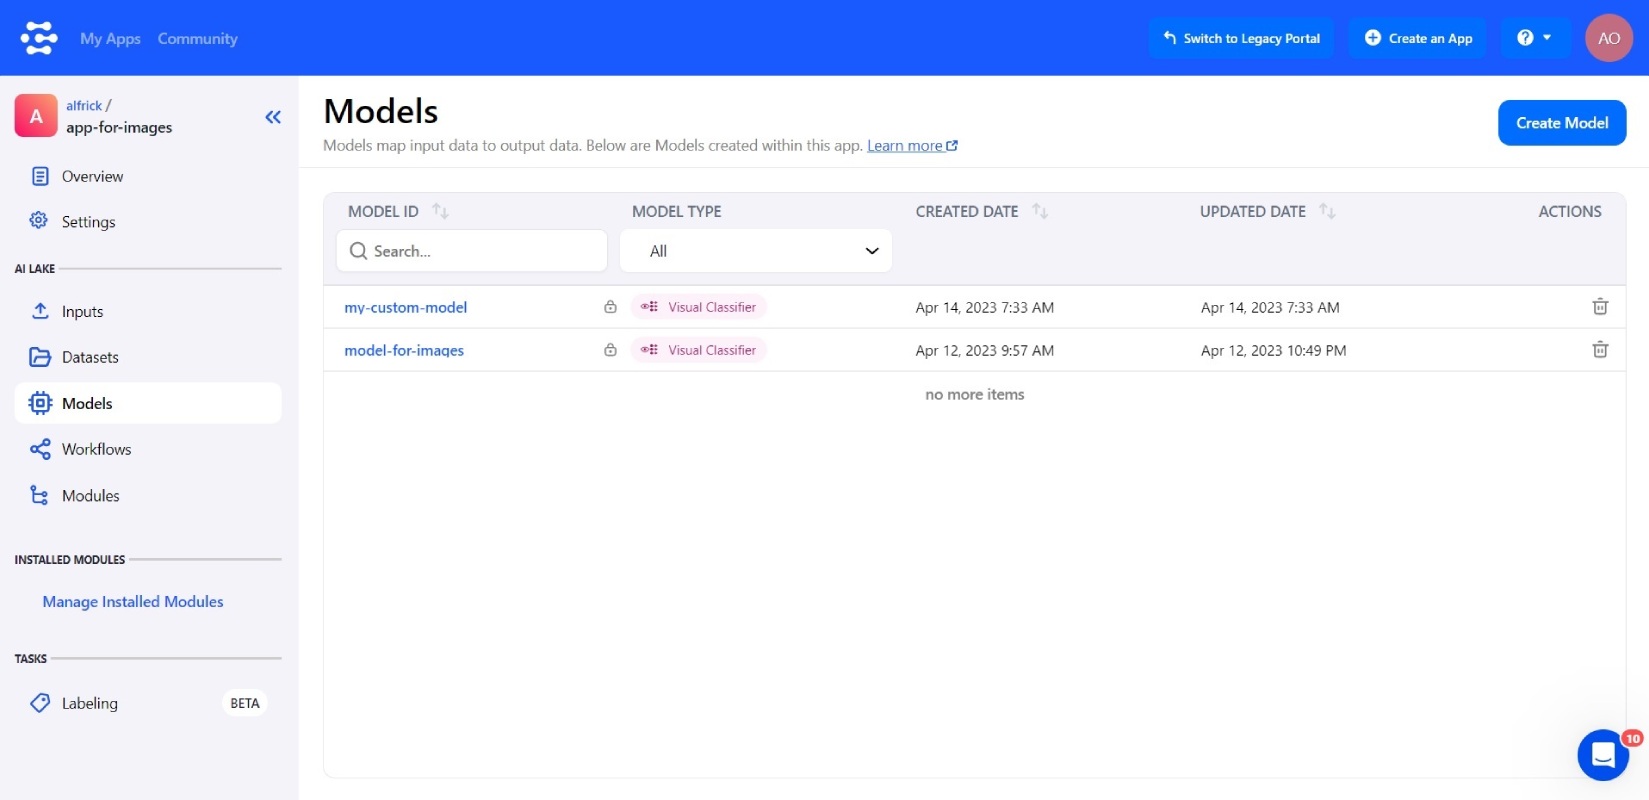Select Models in sidebar
The width and height of the screenshot is (1649, 800).
[x=148, y=403]
